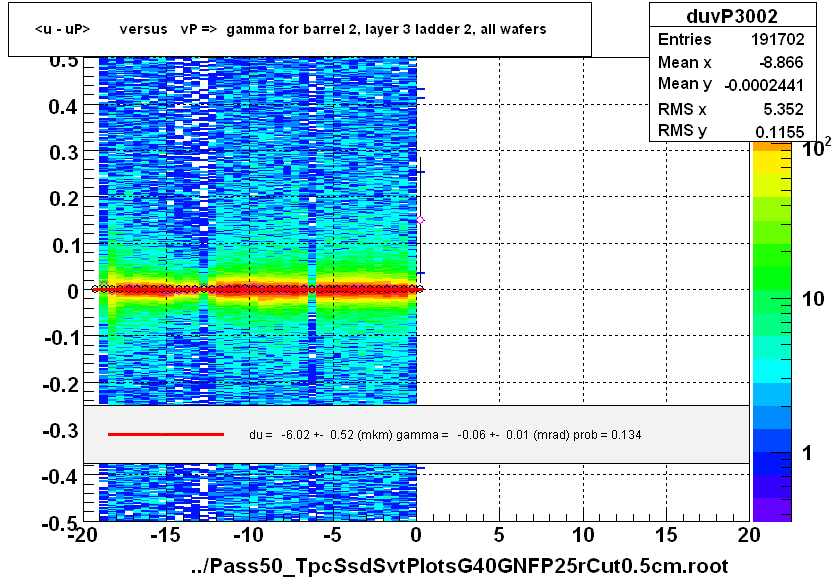Click the root file name axis title

pos(460,566)
